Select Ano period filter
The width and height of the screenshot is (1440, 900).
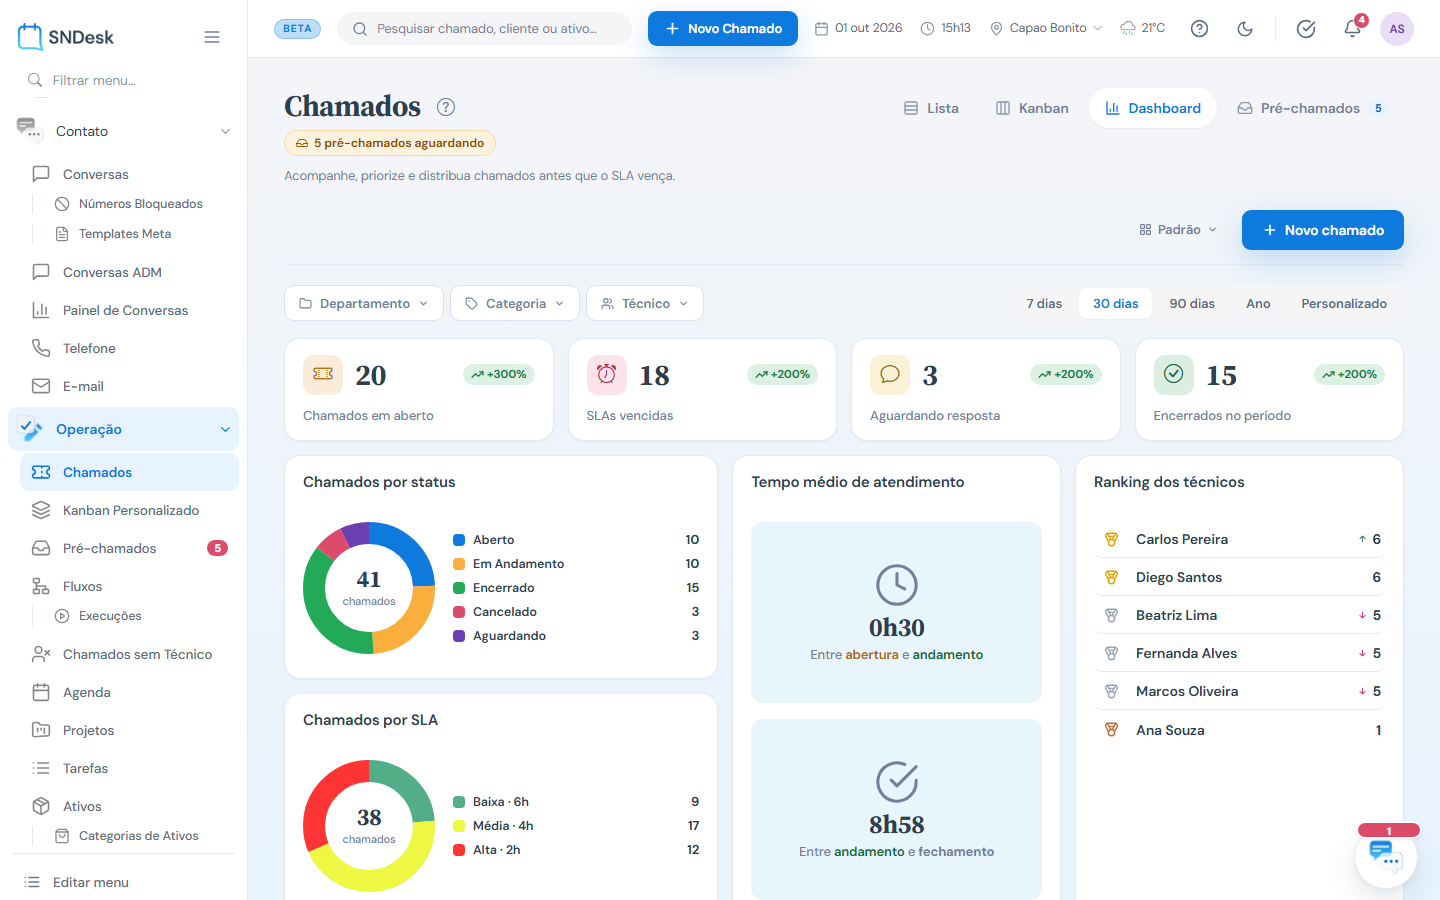1258,303
